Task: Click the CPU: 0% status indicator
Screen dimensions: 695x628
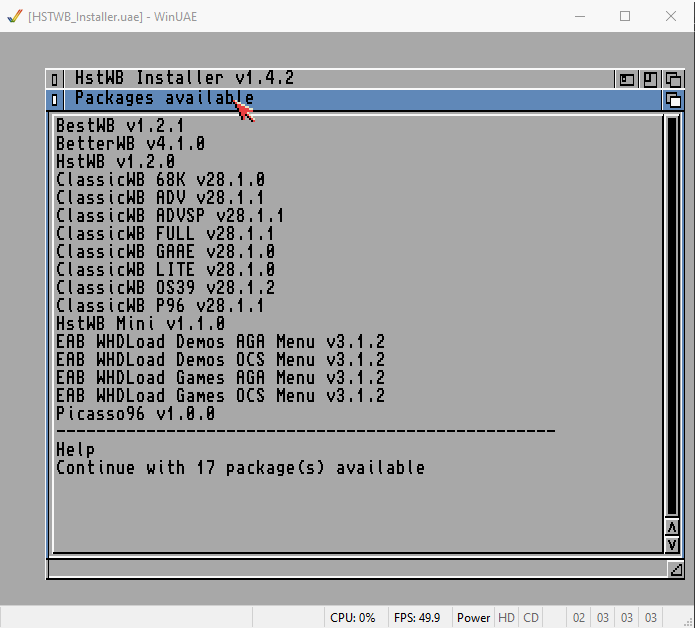Action: pos(353,618)
